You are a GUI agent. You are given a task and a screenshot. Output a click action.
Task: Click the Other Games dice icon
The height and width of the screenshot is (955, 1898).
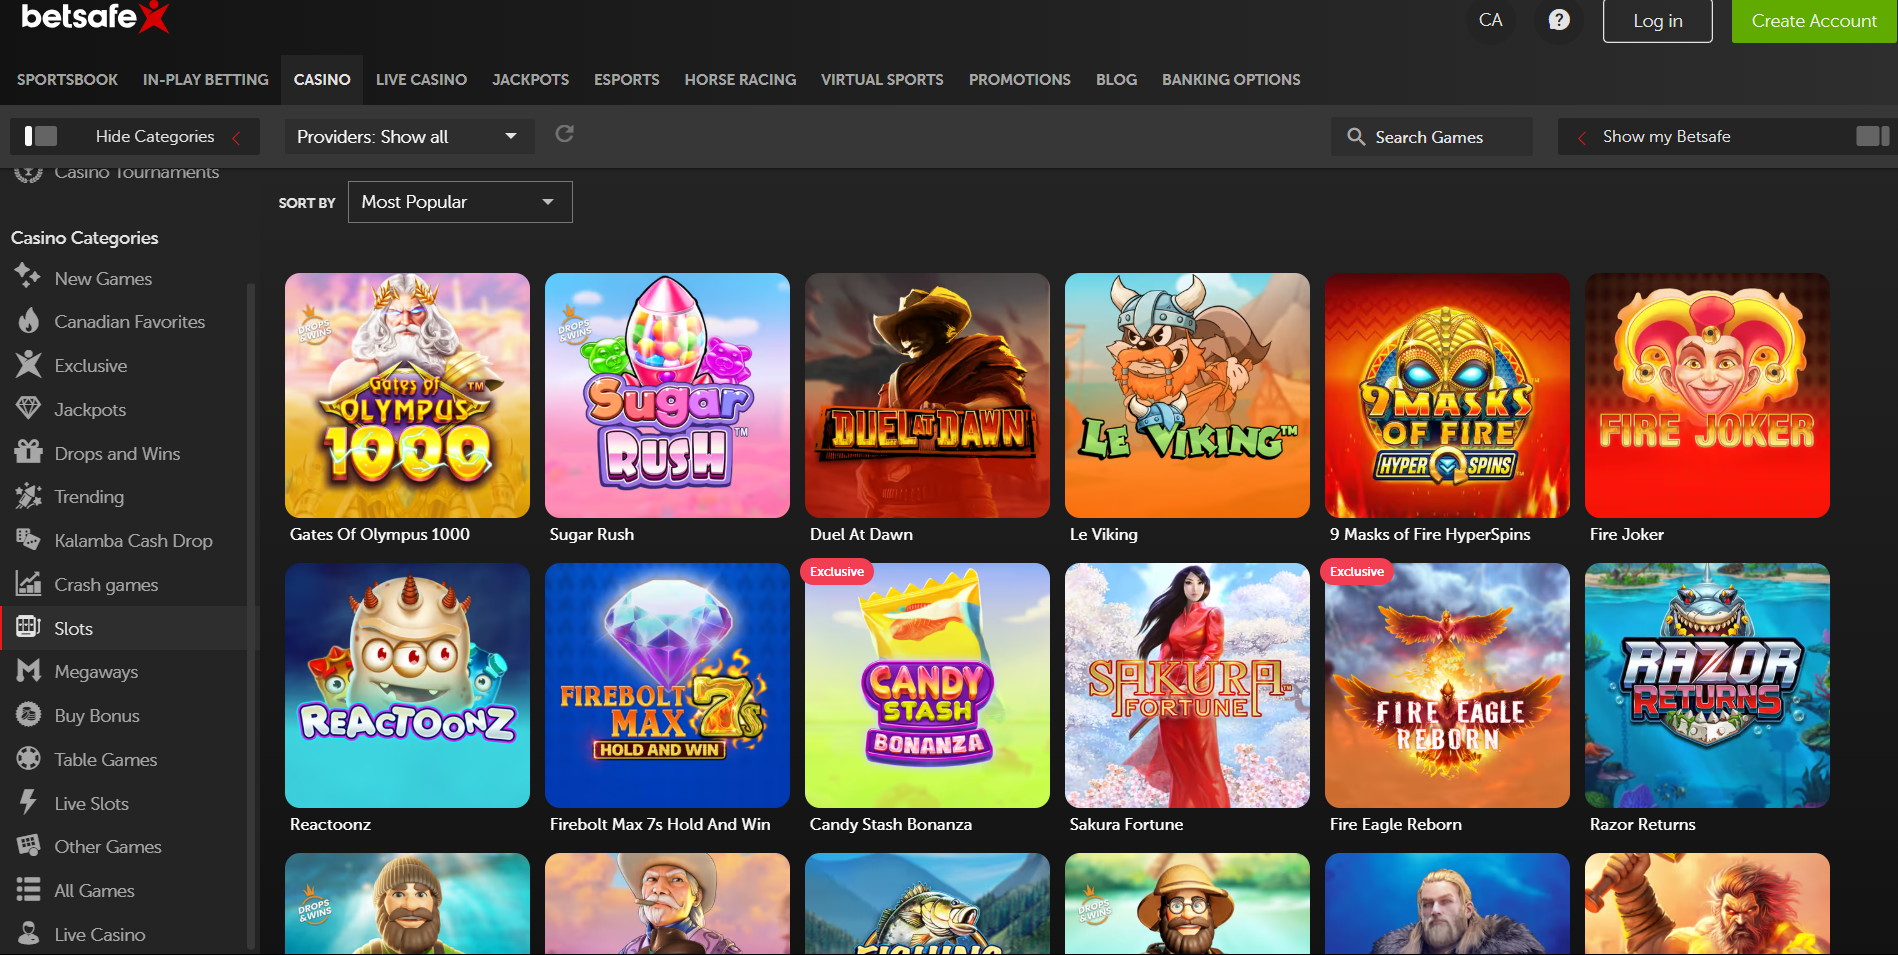[28, 846]
